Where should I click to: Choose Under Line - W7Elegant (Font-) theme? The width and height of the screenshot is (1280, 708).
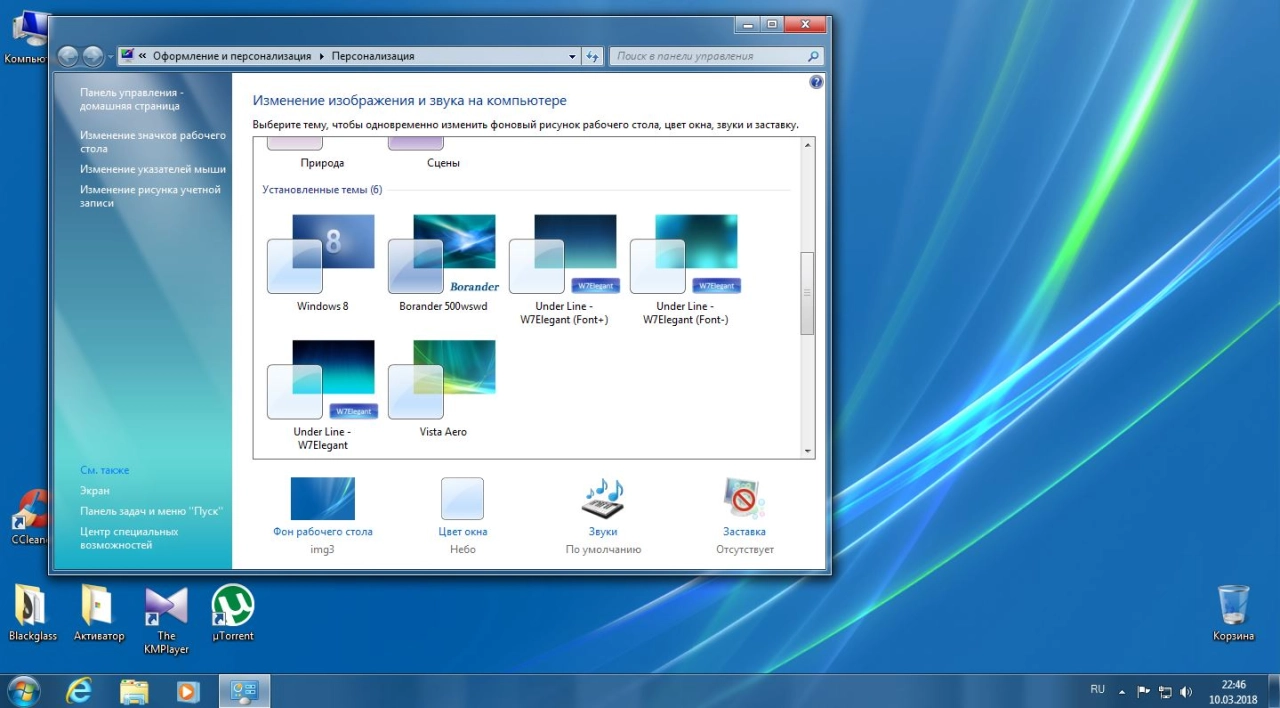pos(685,268)
